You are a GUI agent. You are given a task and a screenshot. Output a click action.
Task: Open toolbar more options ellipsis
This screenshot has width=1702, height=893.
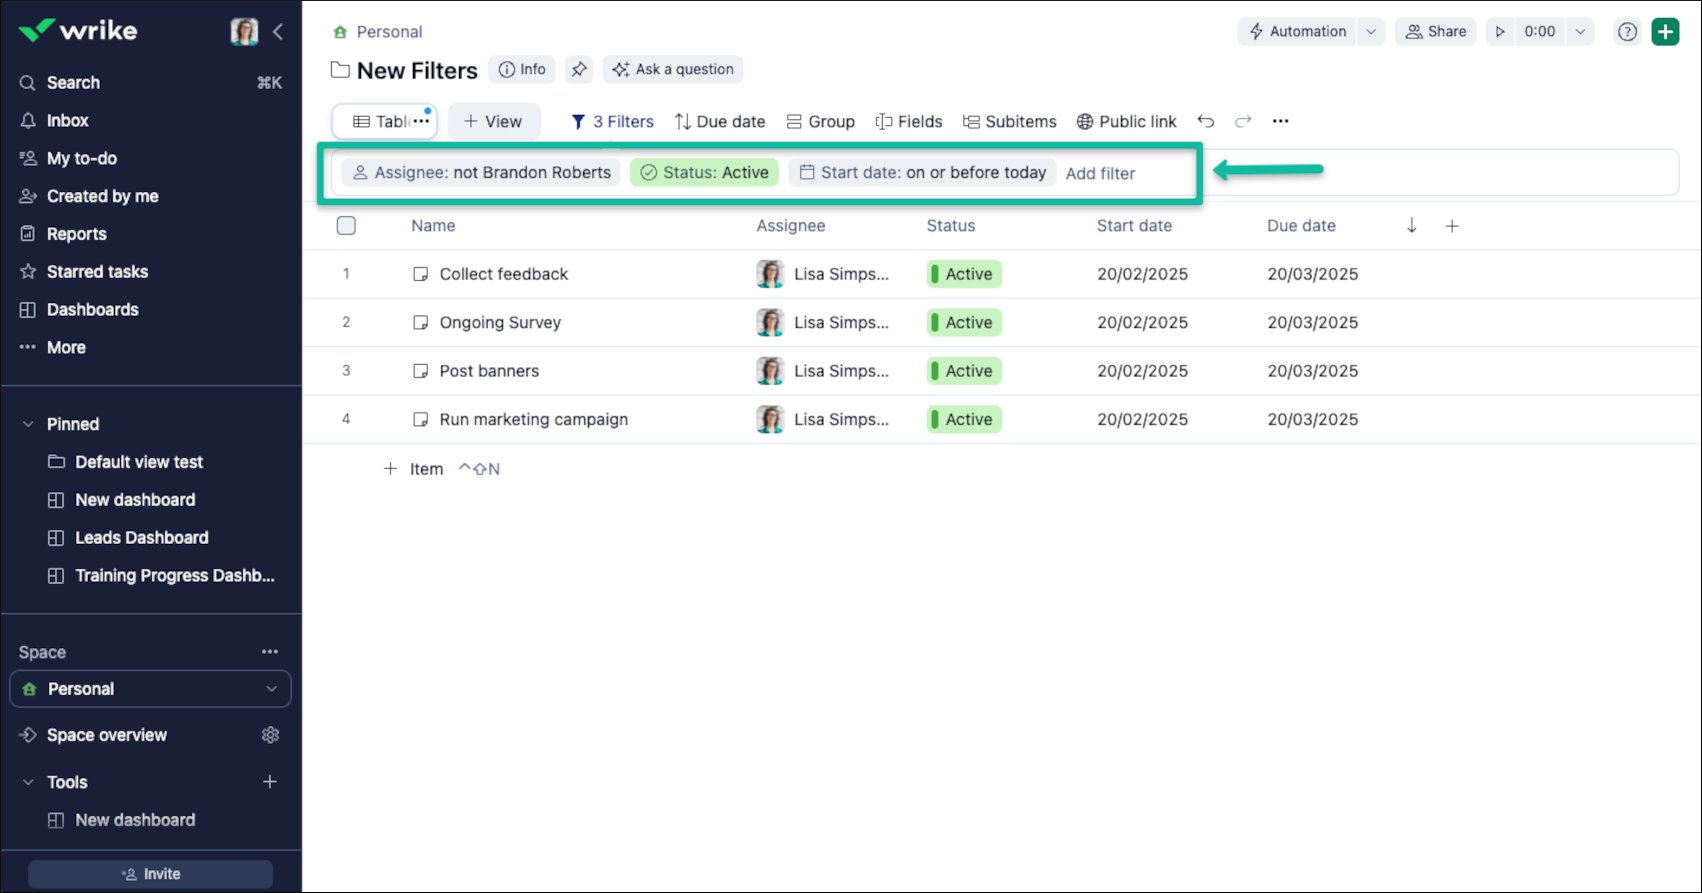[1281, 121]
